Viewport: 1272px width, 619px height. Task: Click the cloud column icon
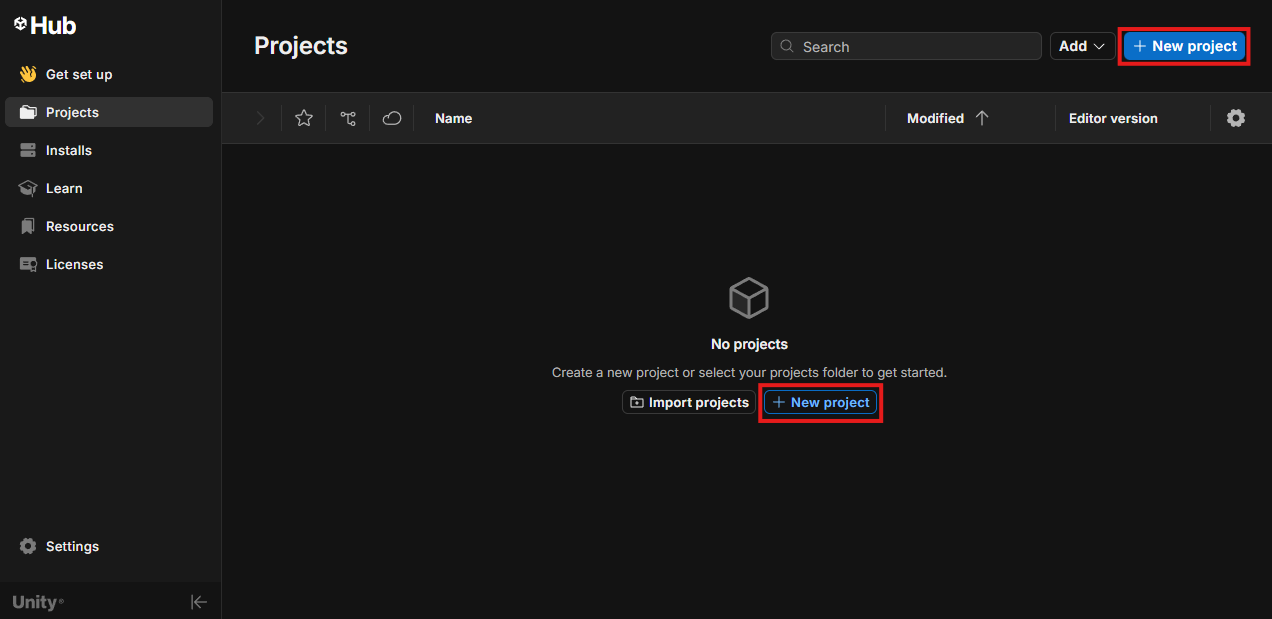(x=392, y=118)
